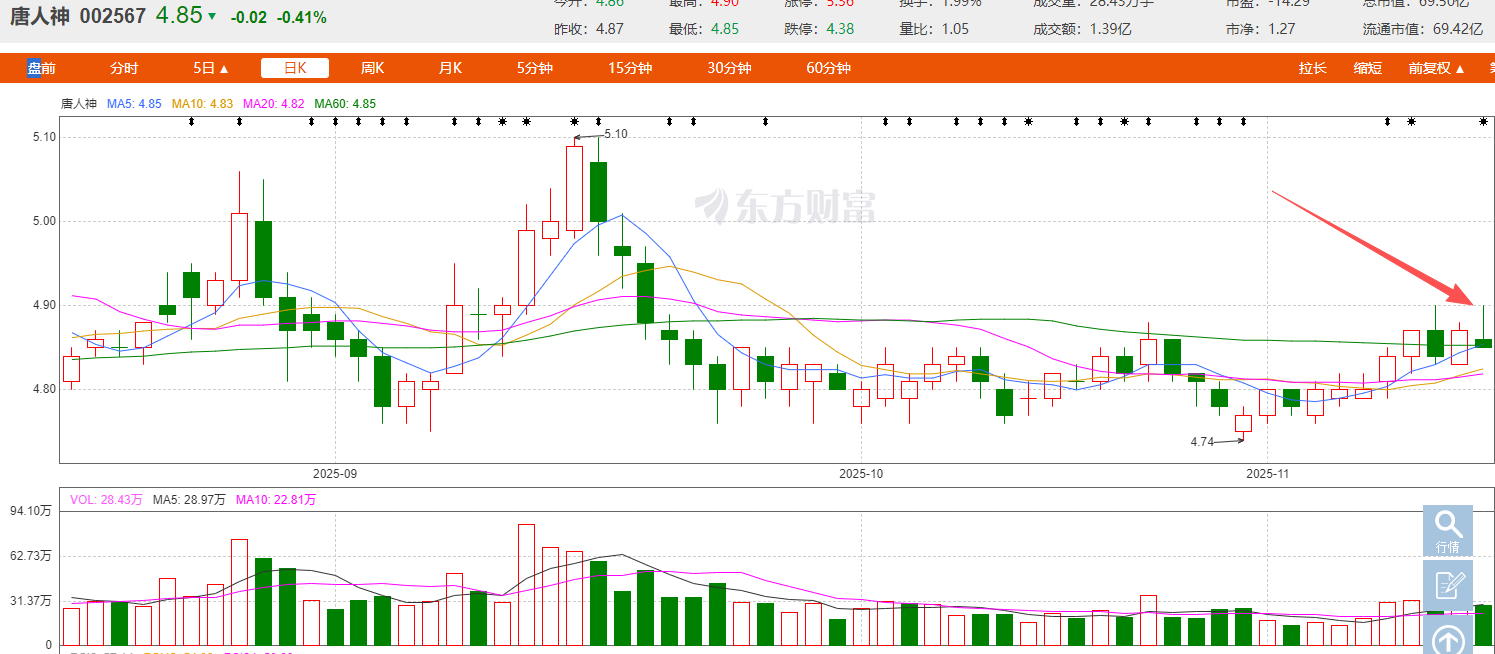Click the volume MA5: 28.97万 label
1495x654 pixels.
pyautogui.click(x=189, y=499)
